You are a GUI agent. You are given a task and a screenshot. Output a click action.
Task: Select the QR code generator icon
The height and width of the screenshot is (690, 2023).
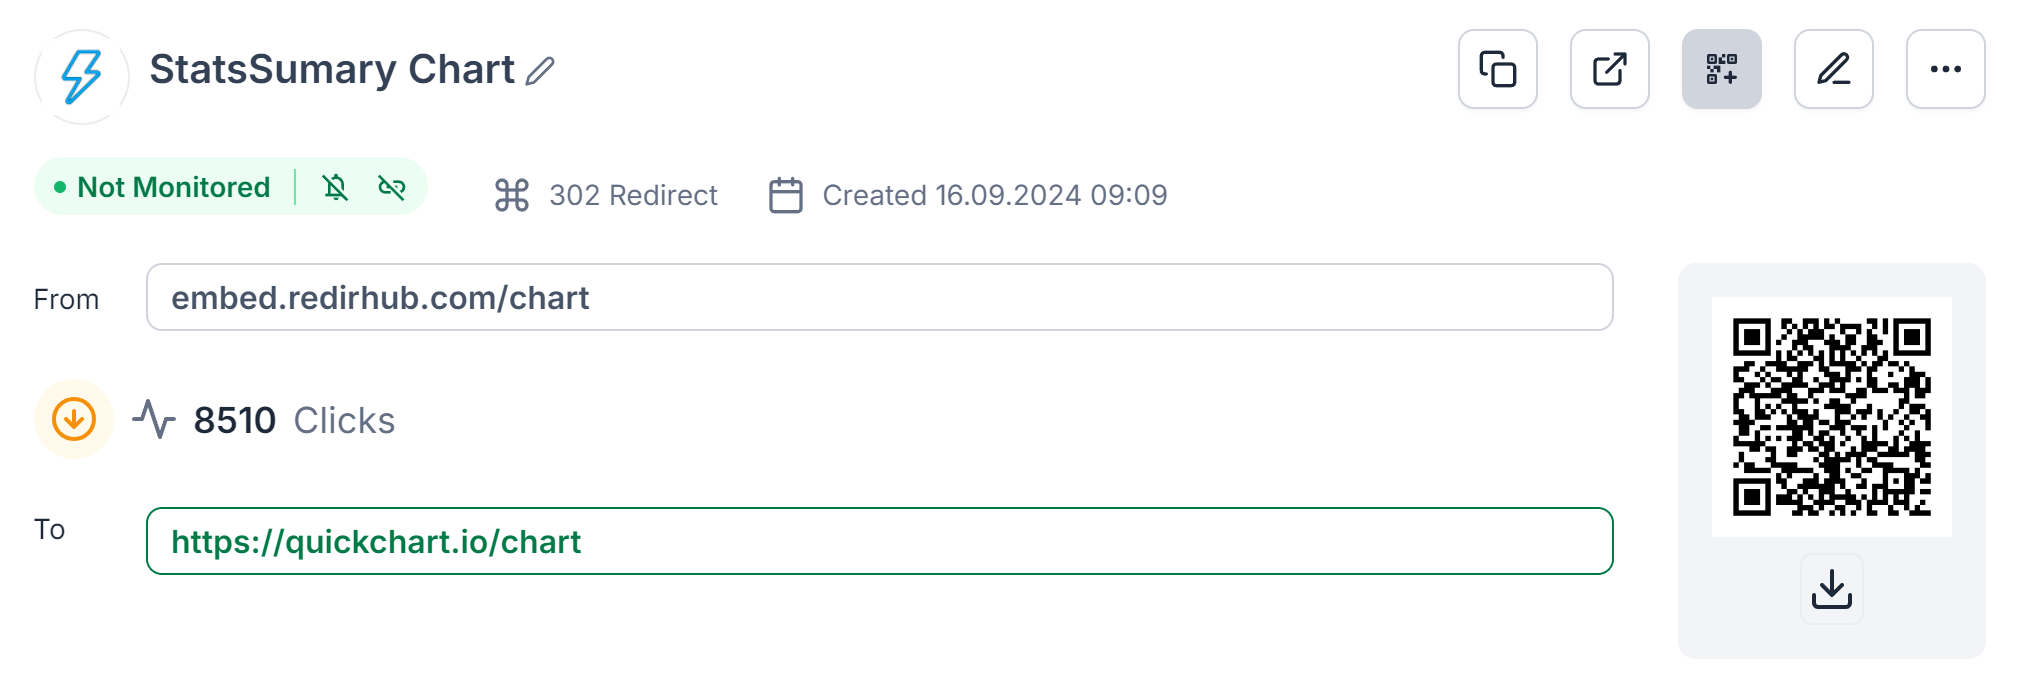tap(1721, 69)
